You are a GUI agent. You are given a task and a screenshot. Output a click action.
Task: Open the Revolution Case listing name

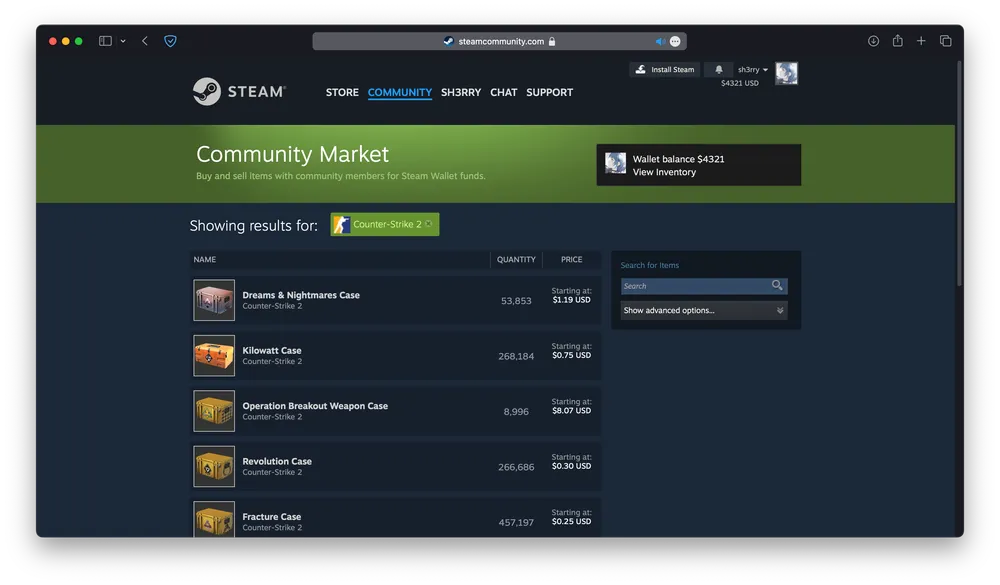[277, 461]
